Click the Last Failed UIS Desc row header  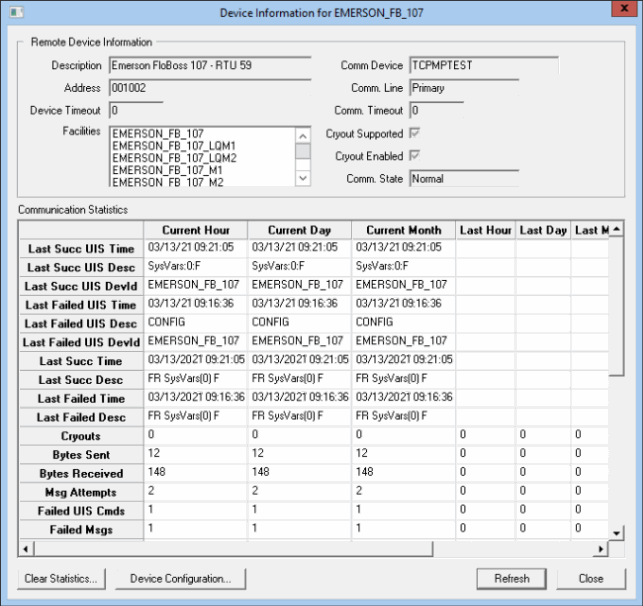[81, 324]
